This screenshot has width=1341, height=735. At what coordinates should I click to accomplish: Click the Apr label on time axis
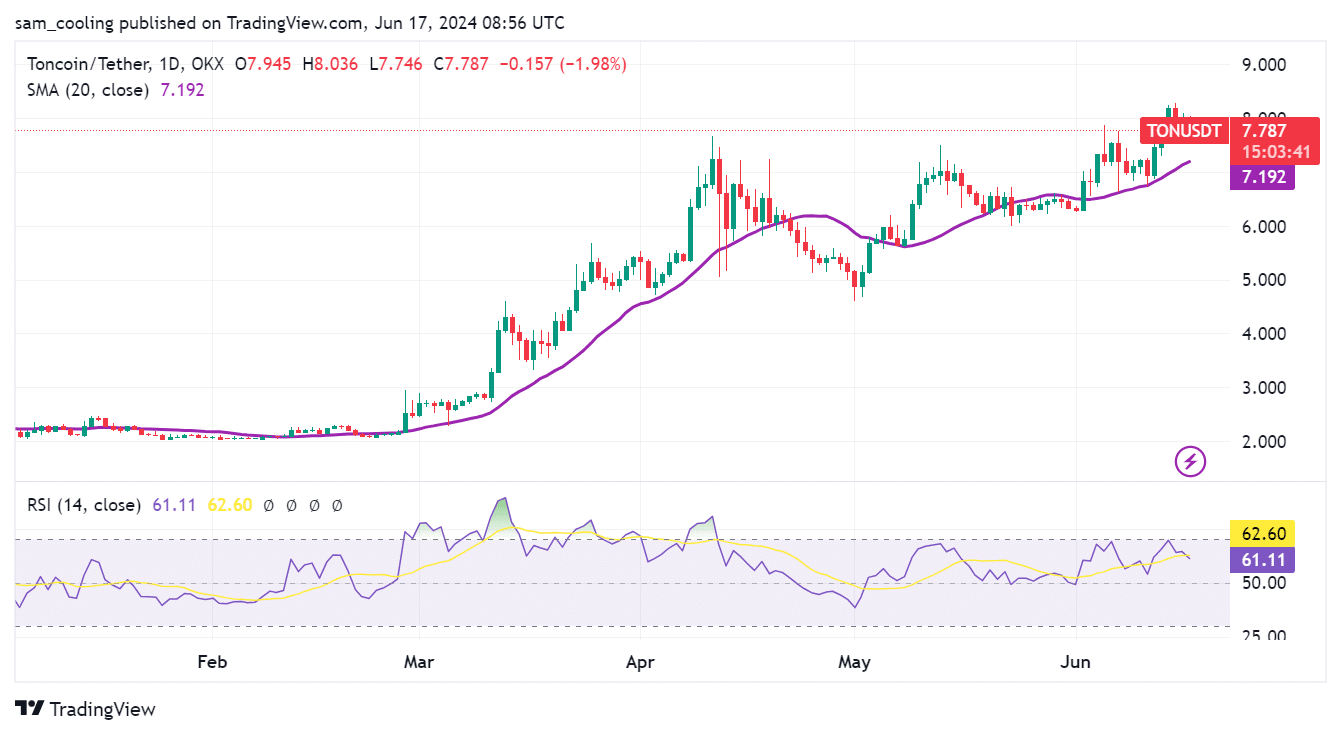tap(640, 662)
